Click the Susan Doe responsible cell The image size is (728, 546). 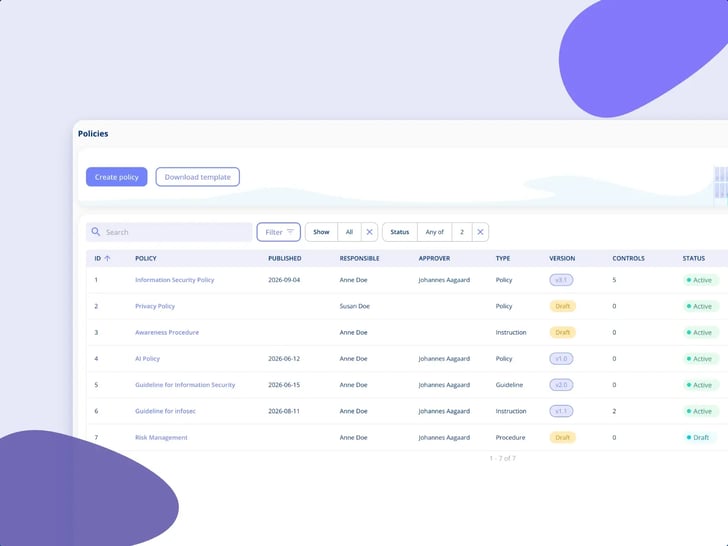pyautogui.click(x=355, y=306)
